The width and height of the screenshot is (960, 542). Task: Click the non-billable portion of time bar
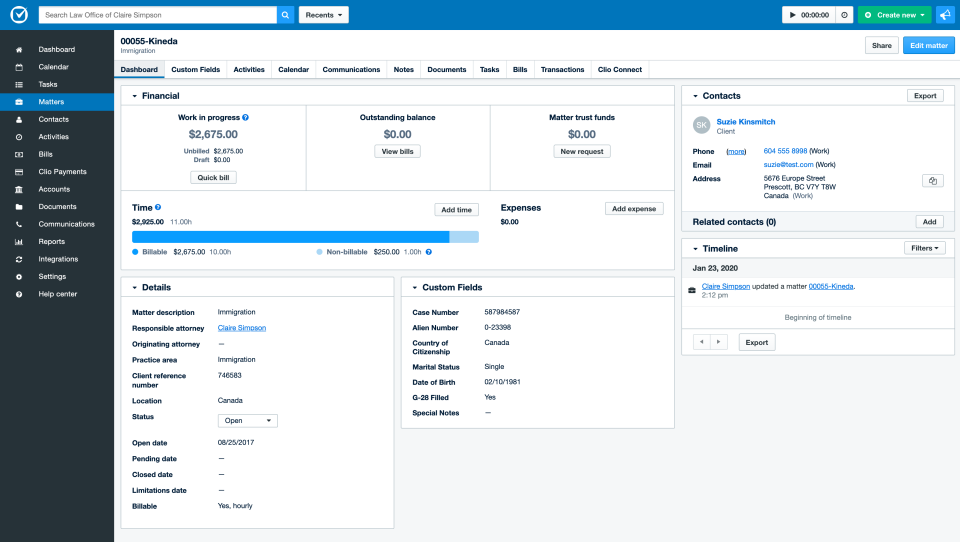tap(464, 237)
